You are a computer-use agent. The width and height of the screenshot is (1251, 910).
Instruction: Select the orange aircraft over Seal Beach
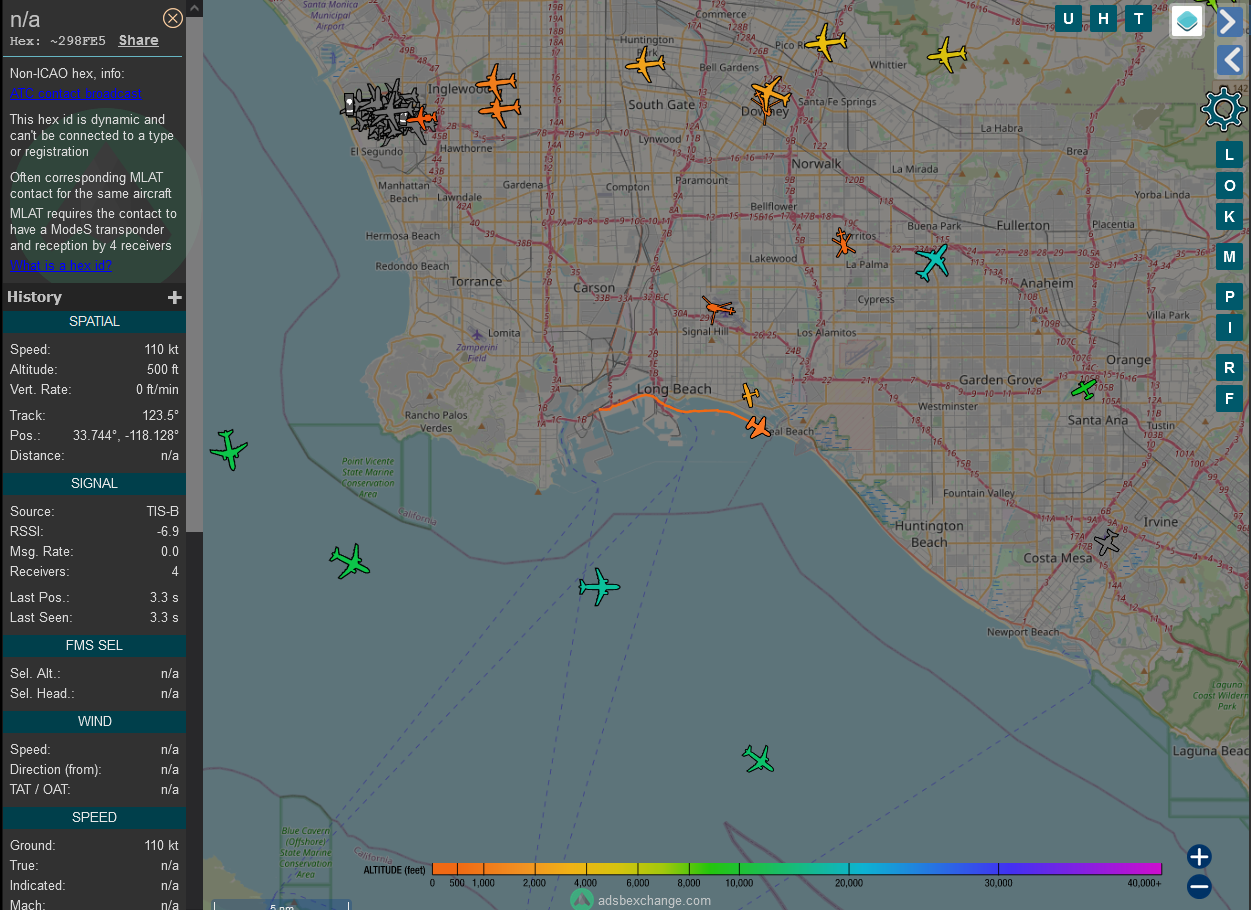click(758, 427)
